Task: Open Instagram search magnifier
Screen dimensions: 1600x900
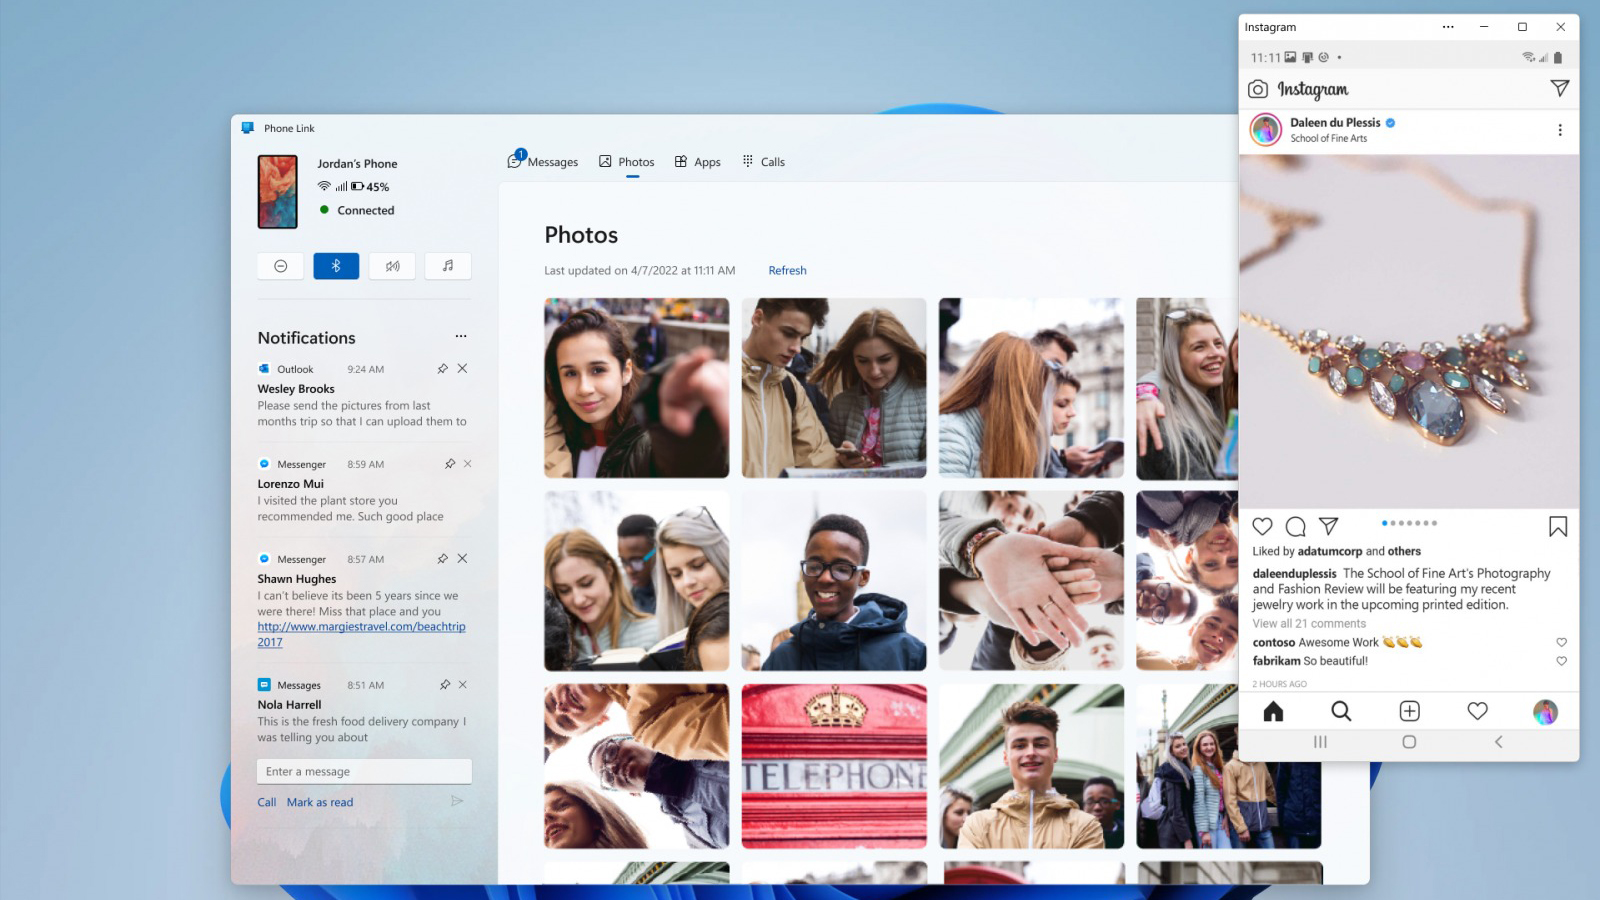Action: click(1341, 711)
